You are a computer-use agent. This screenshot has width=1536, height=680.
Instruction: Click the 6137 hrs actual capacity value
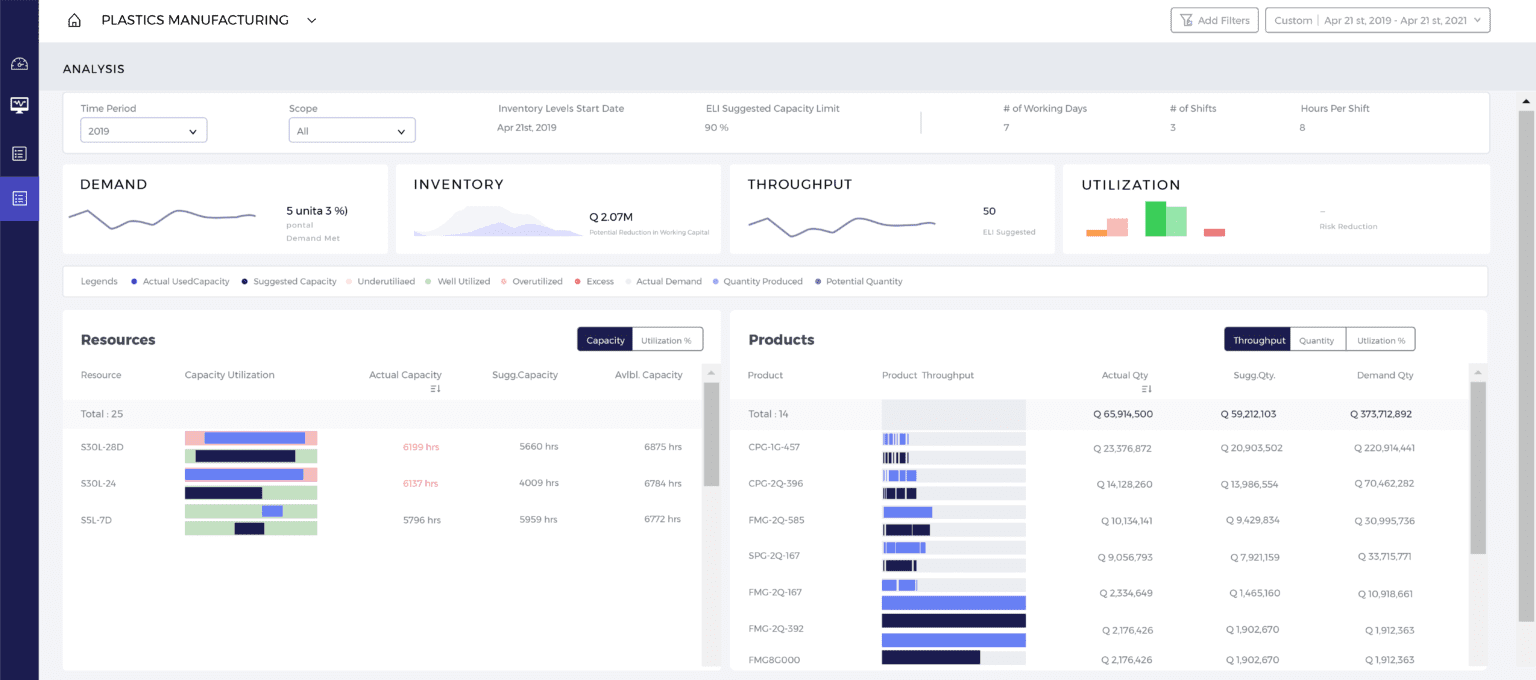tap(421, 484)
